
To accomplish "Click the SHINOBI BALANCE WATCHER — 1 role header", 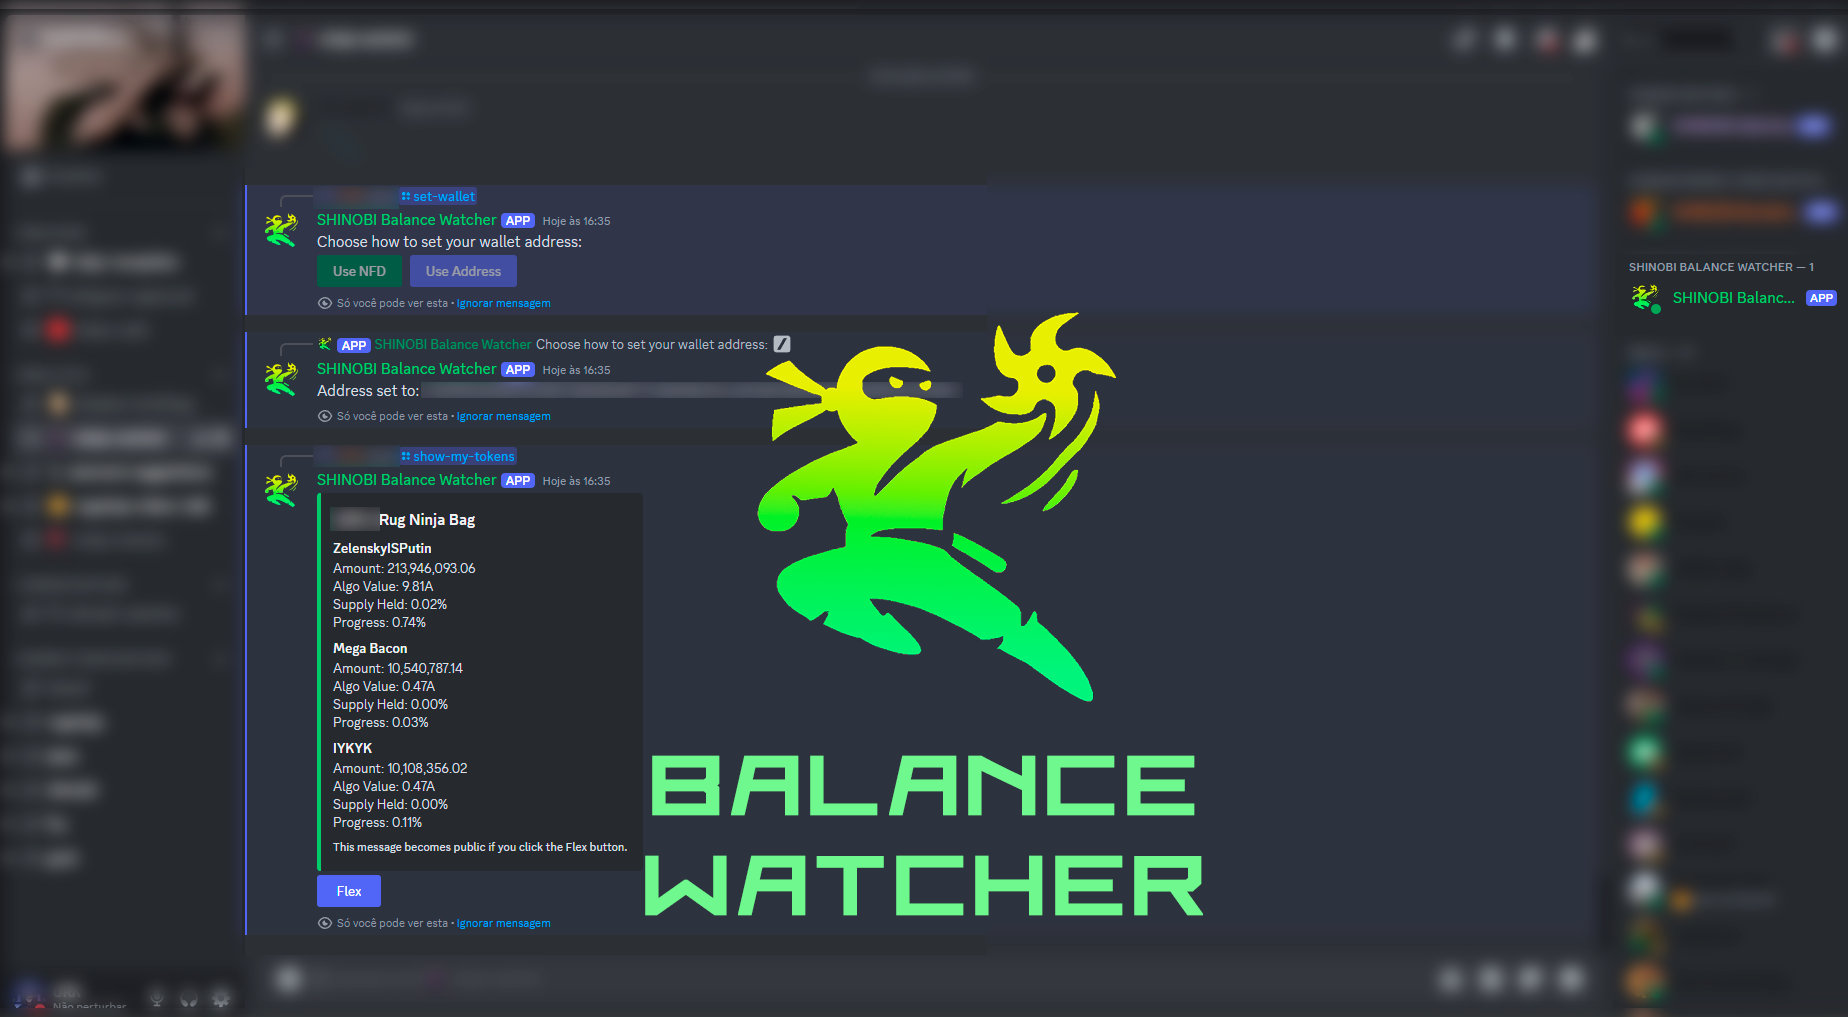I will click(x=1721, y=267).
